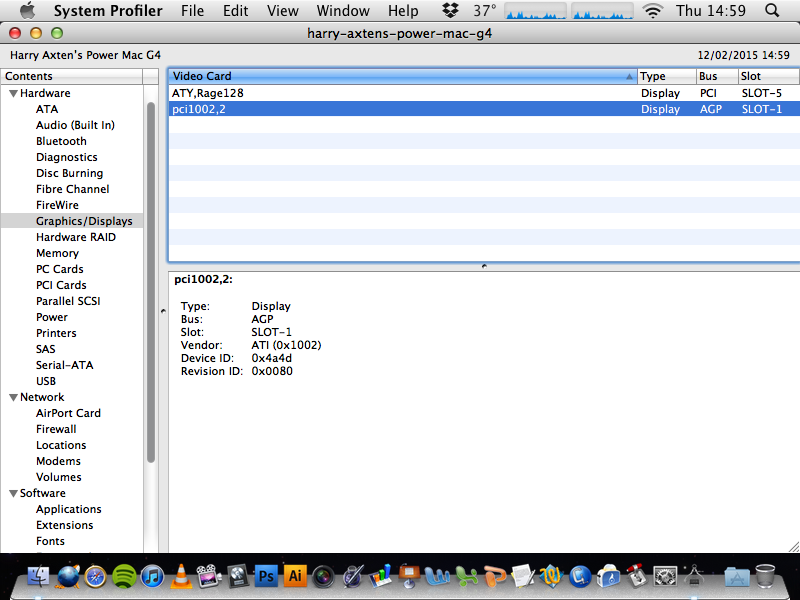This screenshot has height=600, width=800.
Task: Open Illustrator (Ai) from the dock
Action: tap(294, 577)
